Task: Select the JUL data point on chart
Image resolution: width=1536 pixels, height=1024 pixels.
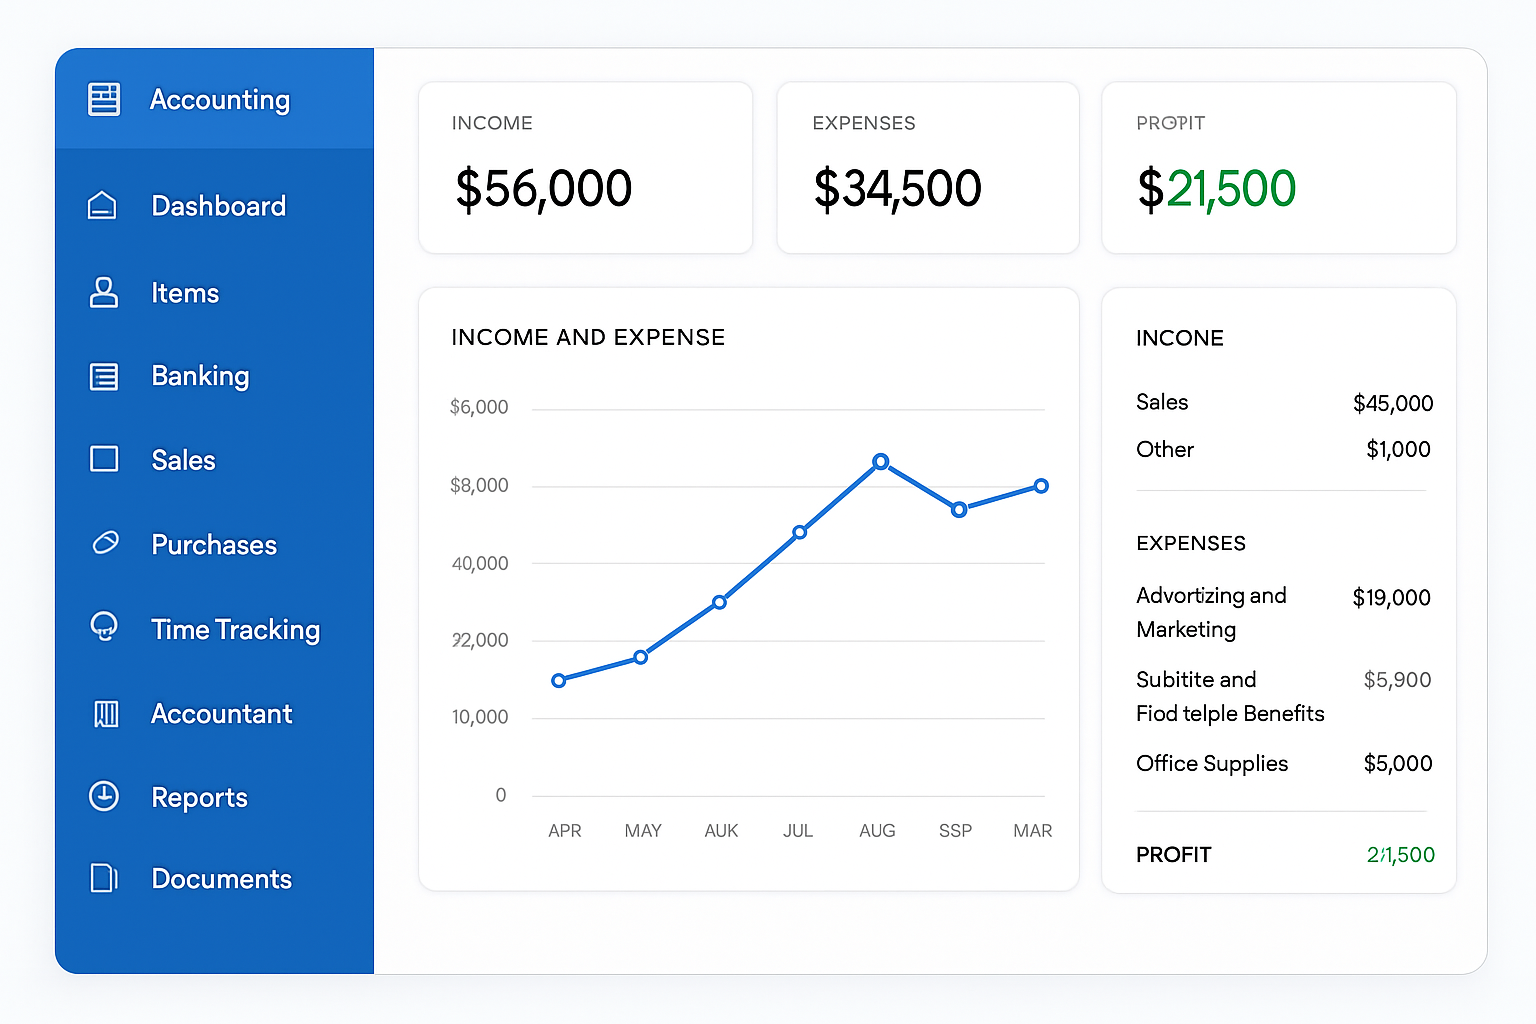Action: [799, 532]
